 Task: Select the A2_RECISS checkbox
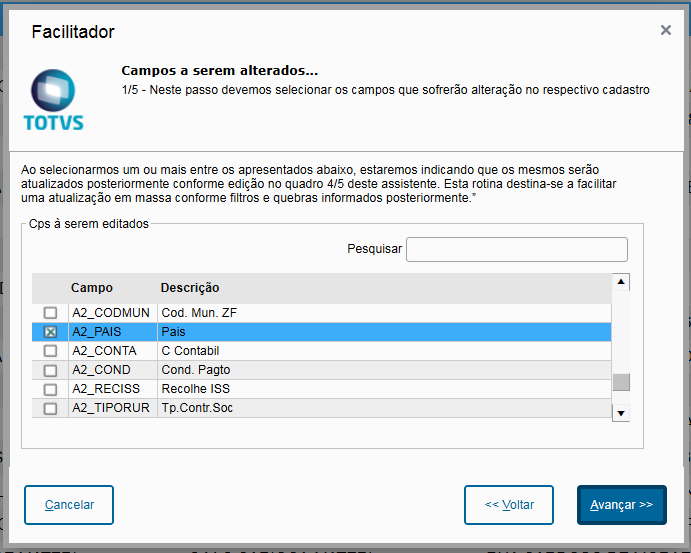[50, 389]
